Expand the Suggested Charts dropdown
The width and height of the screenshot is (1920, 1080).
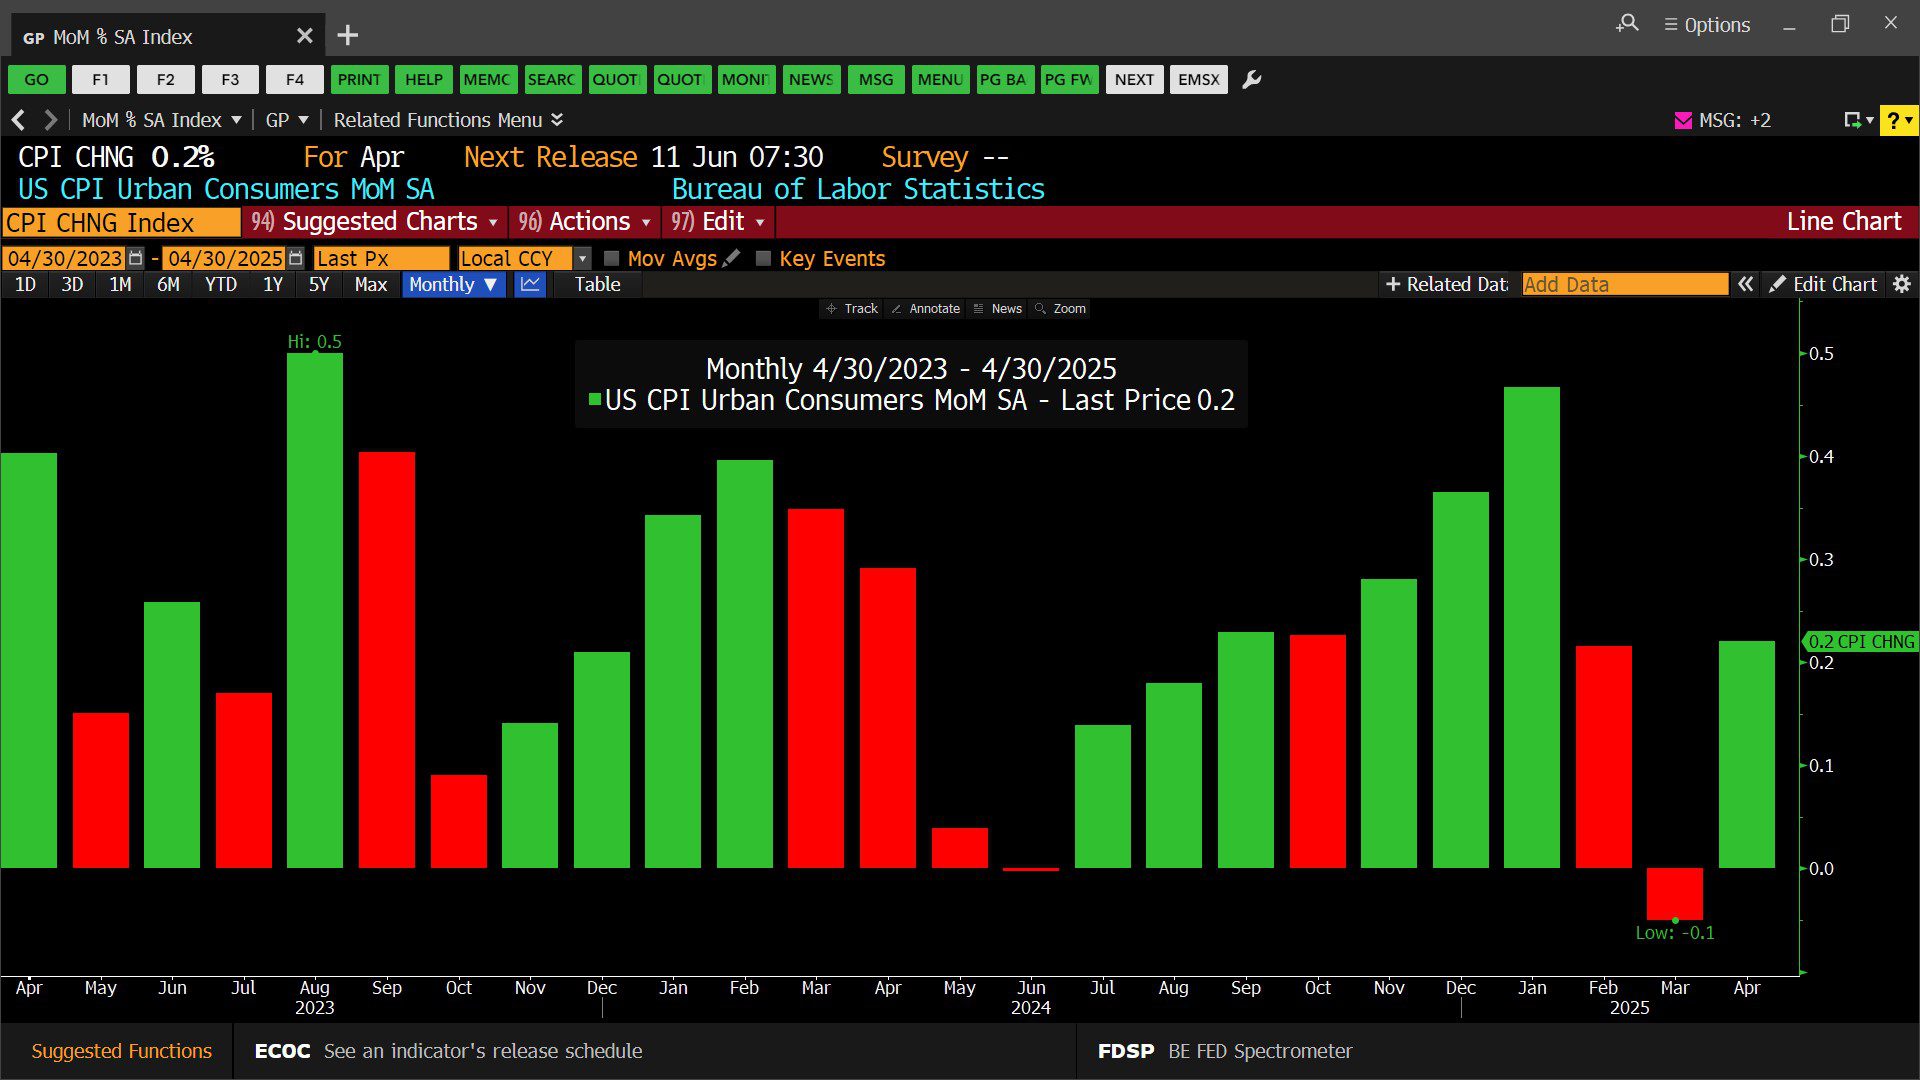click(x=376, y=222)
